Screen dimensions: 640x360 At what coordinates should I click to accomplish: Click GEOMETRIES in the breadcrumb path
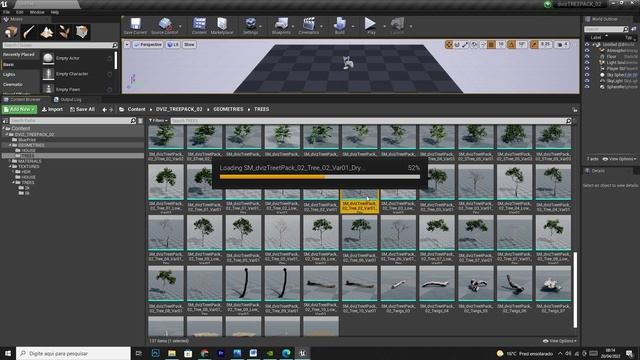pyautogui.click(x=228, y=109)
